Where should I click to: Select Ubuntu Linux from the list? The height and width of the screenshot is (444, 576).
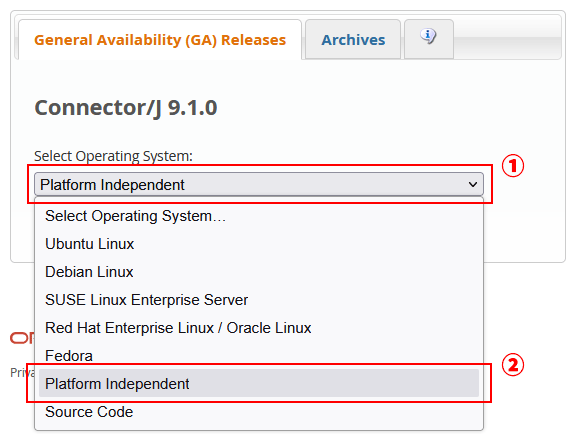pyautogui.click(x=259, y=244)
